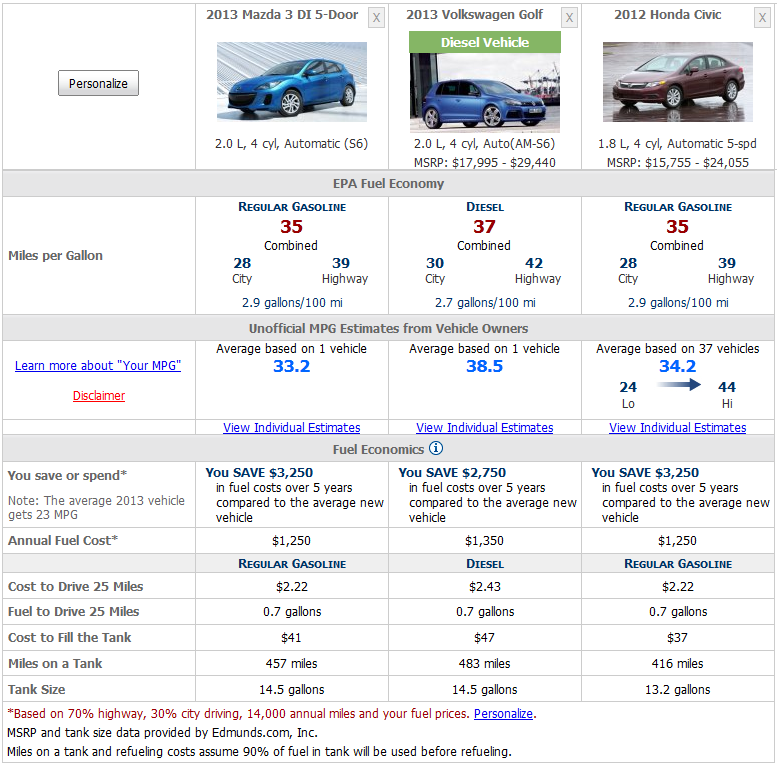The width and height of the screenshot is (777, 765).
Task: Click the Miles per Gallon row label
Action: (56, 256)
